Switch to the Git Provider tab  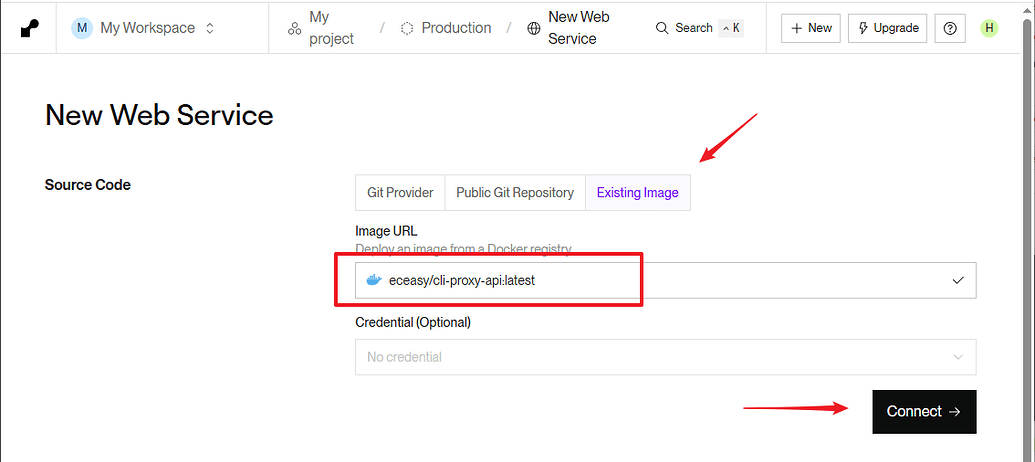tap(400, 193)
